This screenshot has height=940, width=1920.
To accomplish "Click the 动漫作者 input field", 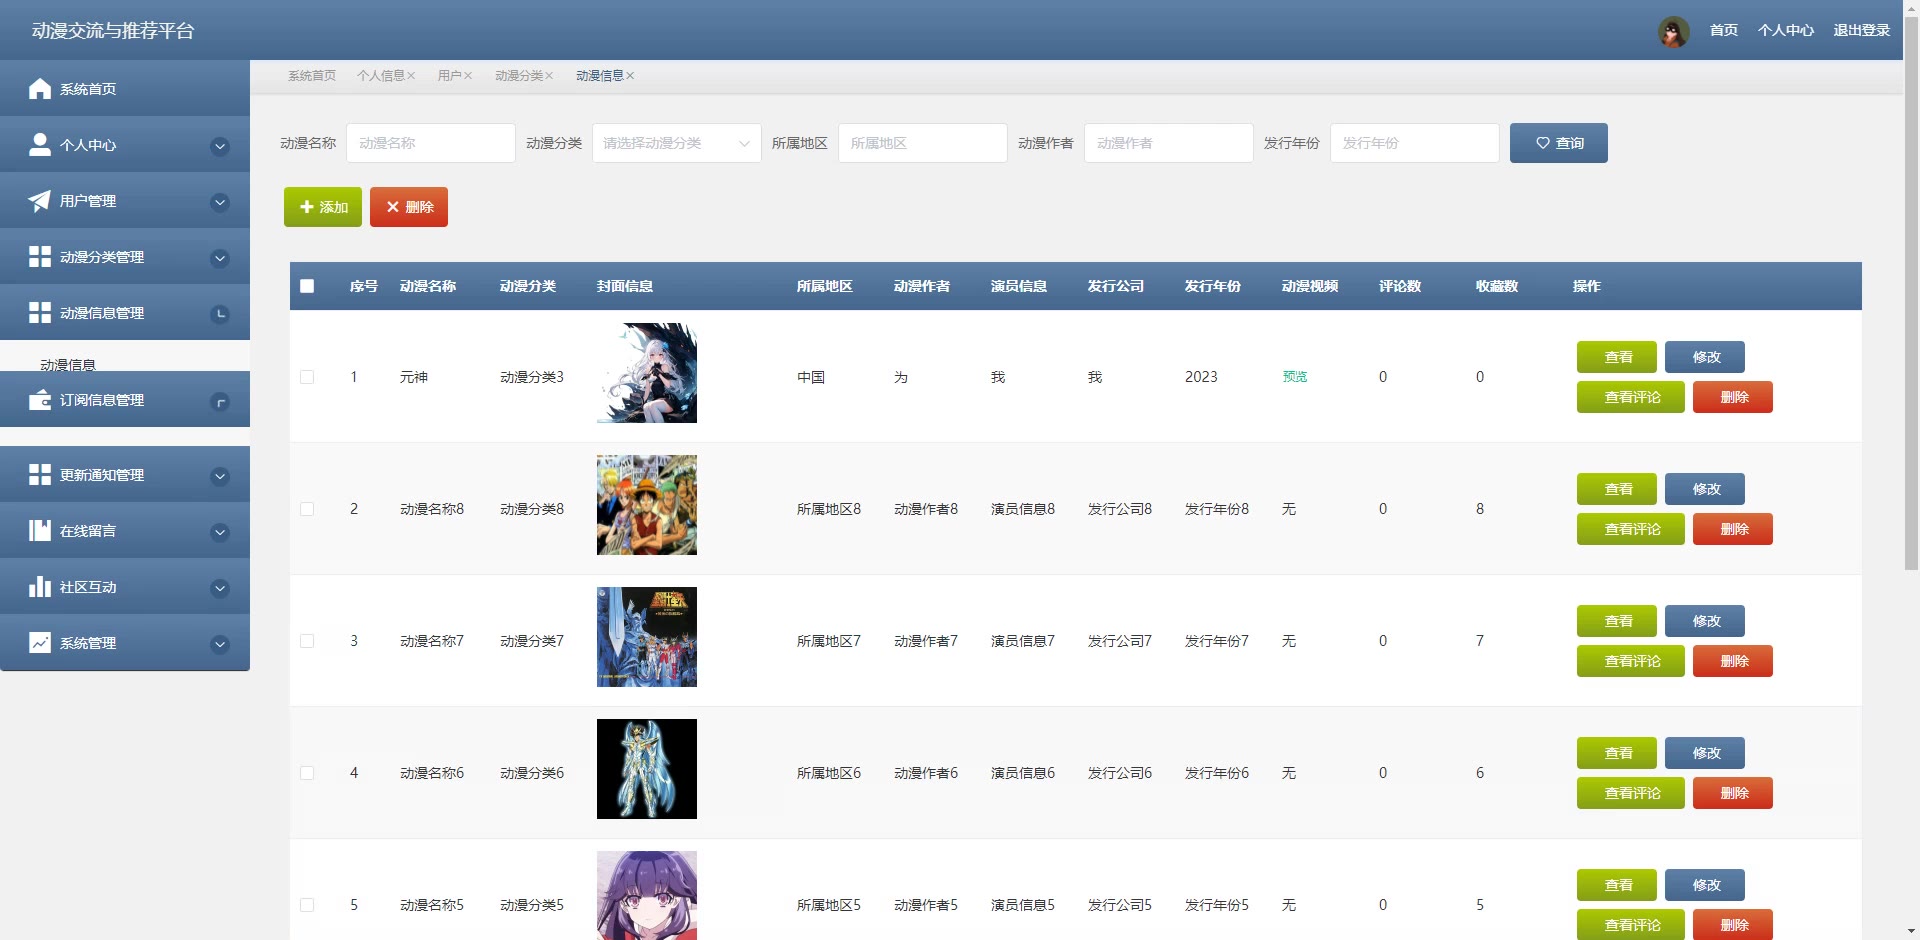I will pos(1169,143).
